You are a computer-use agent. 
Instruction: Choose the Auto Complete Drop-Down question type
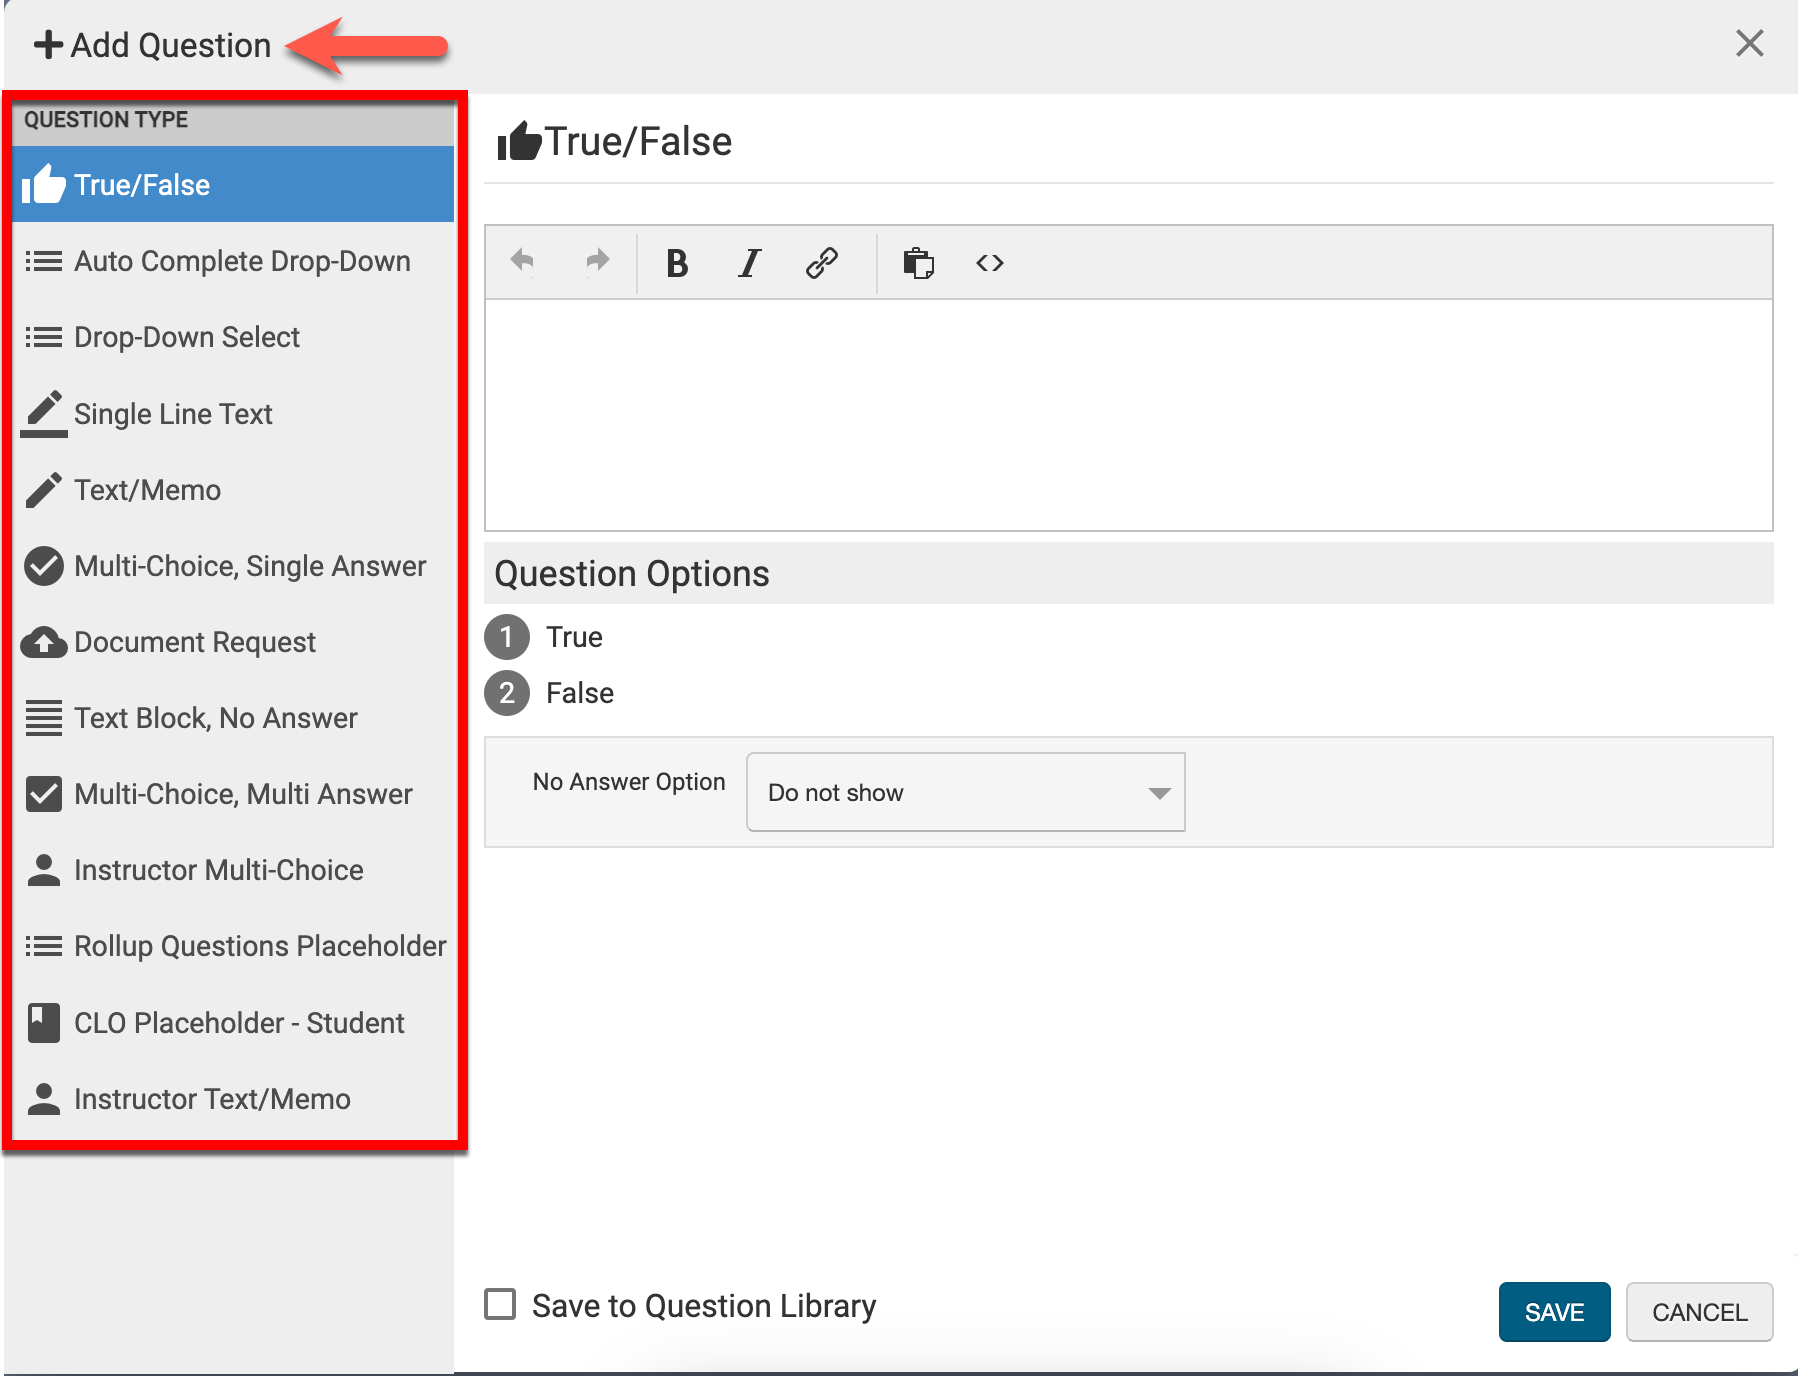[x=241, y=262]
